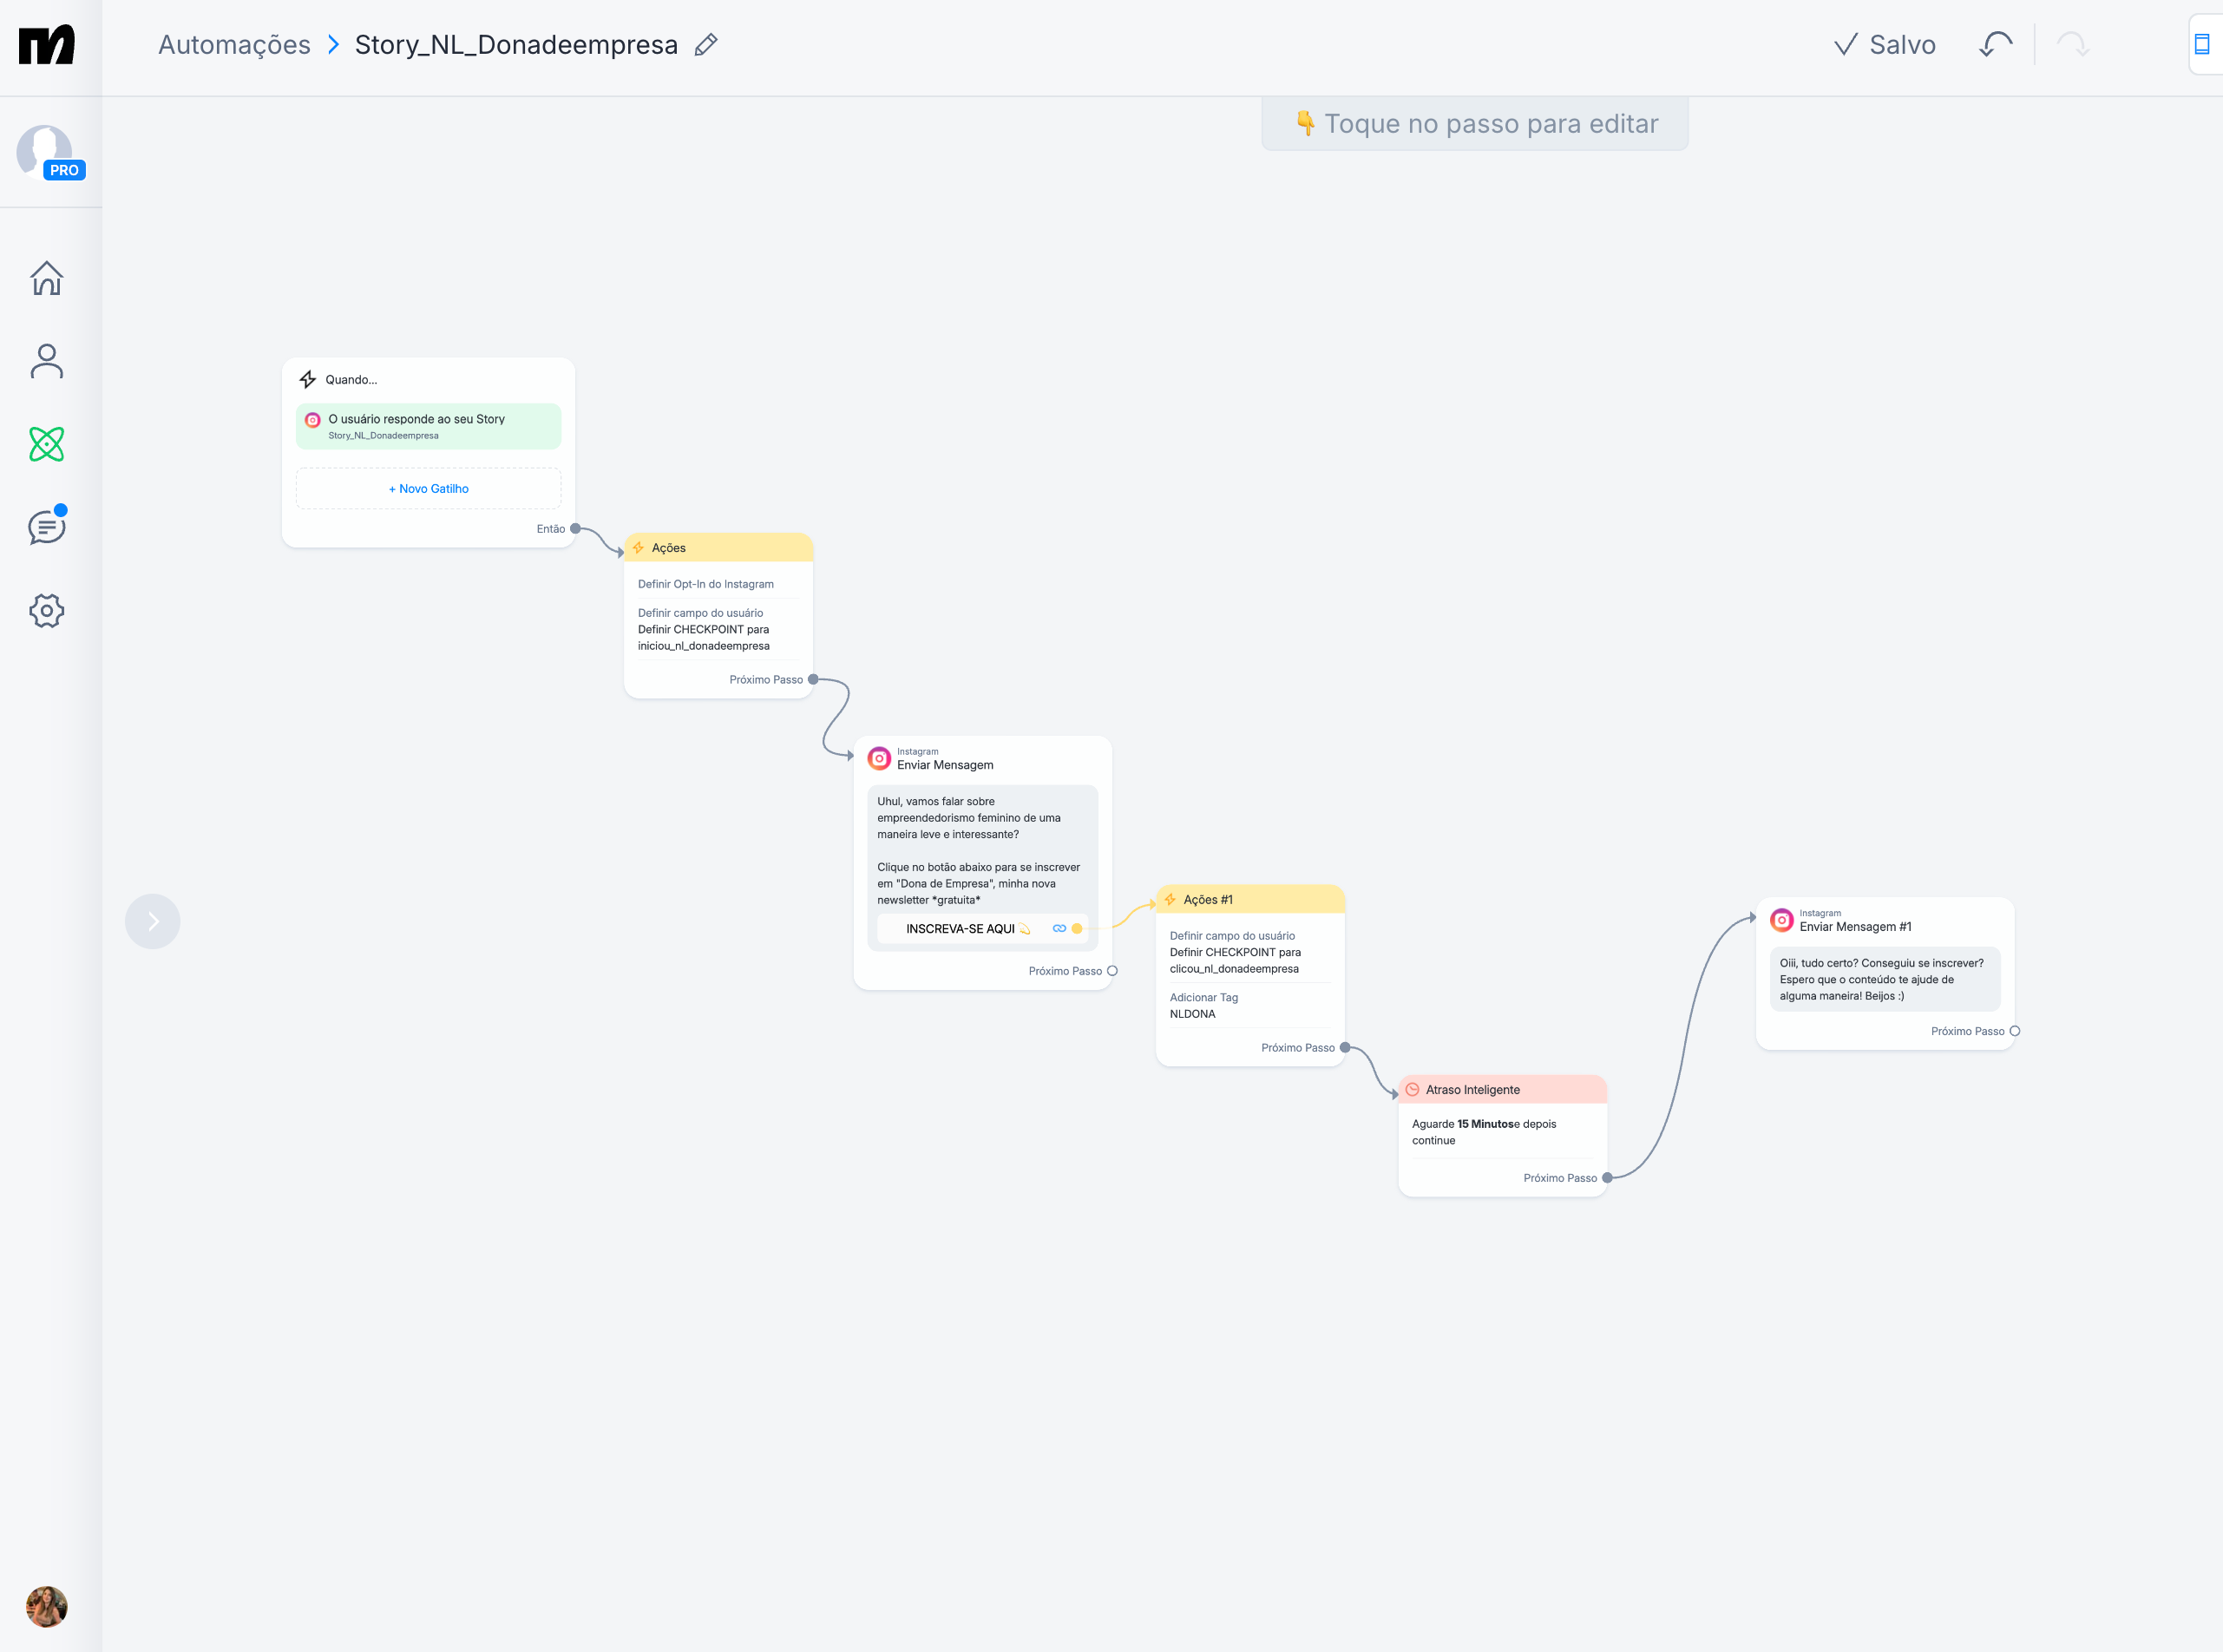The height and width of the screenshot is (1652, 2223).
Task: Open Settings gear icon in sidebar
Action: coord(46,610)
